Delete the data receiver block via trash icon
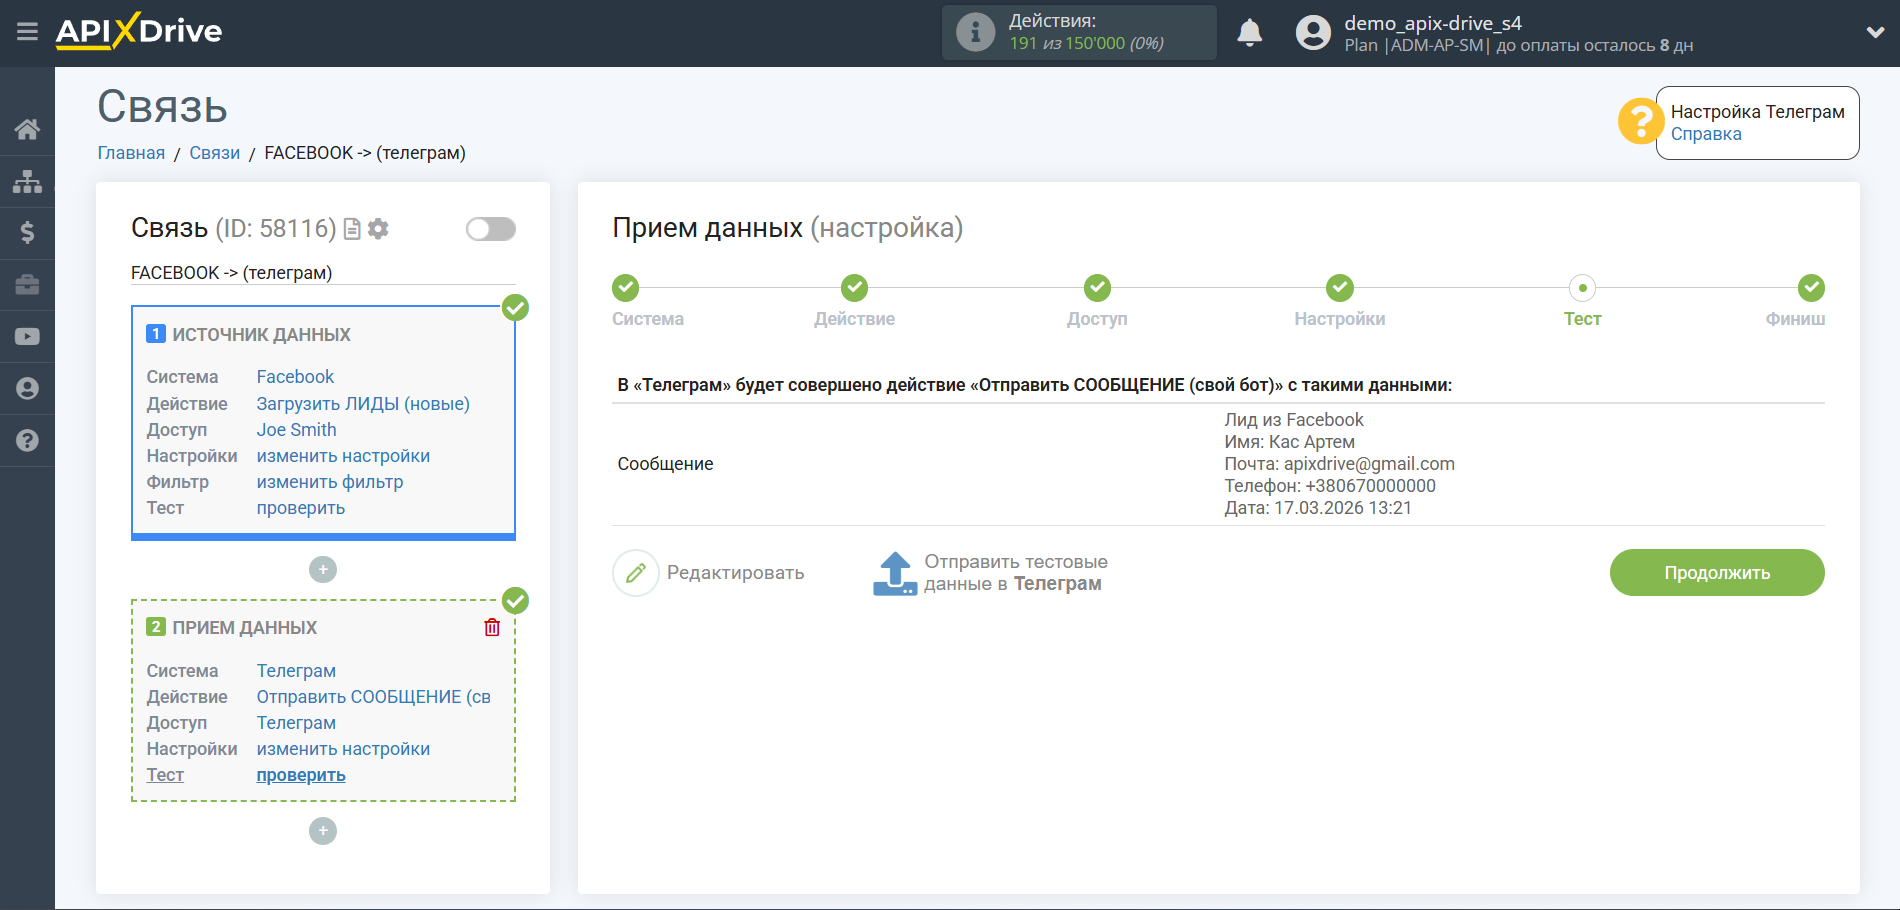Image resolution: width=1900 pixels, height=910 pixels. (x=492, y=627)
